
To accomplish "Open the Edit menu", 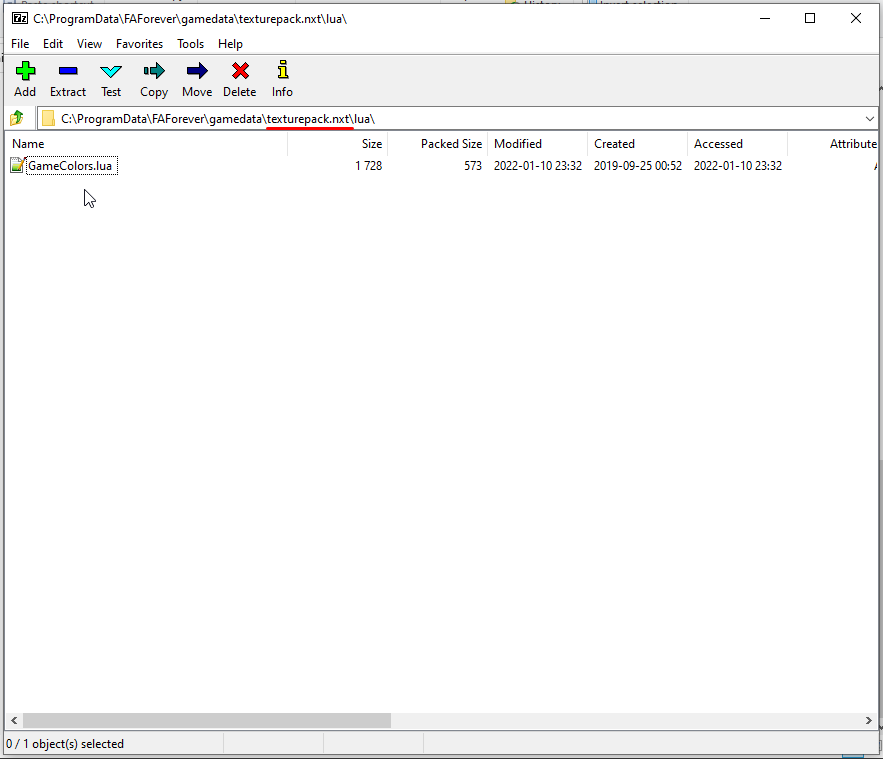I will coord(53,44).
